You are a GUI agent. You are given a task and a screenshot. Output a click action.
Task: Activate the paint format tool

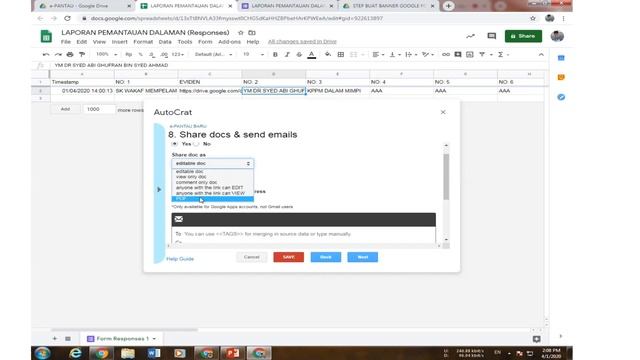pyautogui.click(x=82, y=54)
